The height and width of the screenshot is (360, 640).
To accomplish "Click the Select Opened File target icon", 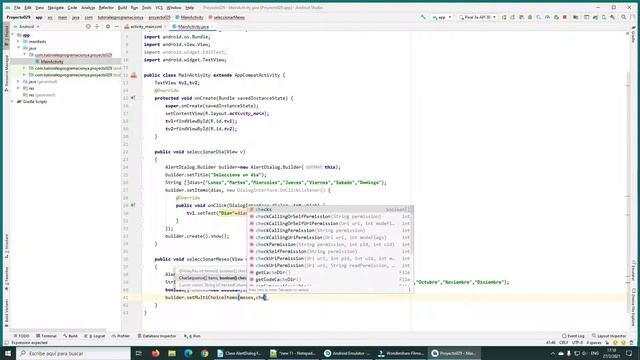I will tap(88, 27).
